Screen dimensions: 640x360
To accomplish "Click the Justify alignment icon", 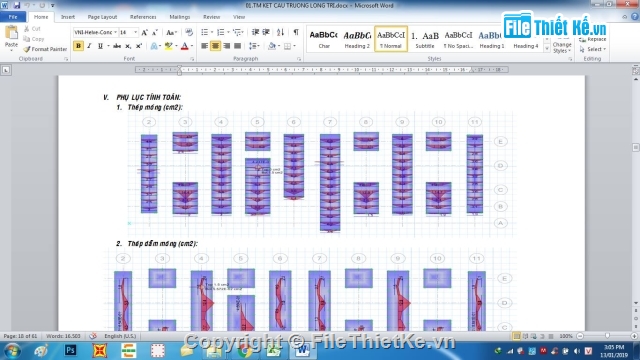I will 237,46.
